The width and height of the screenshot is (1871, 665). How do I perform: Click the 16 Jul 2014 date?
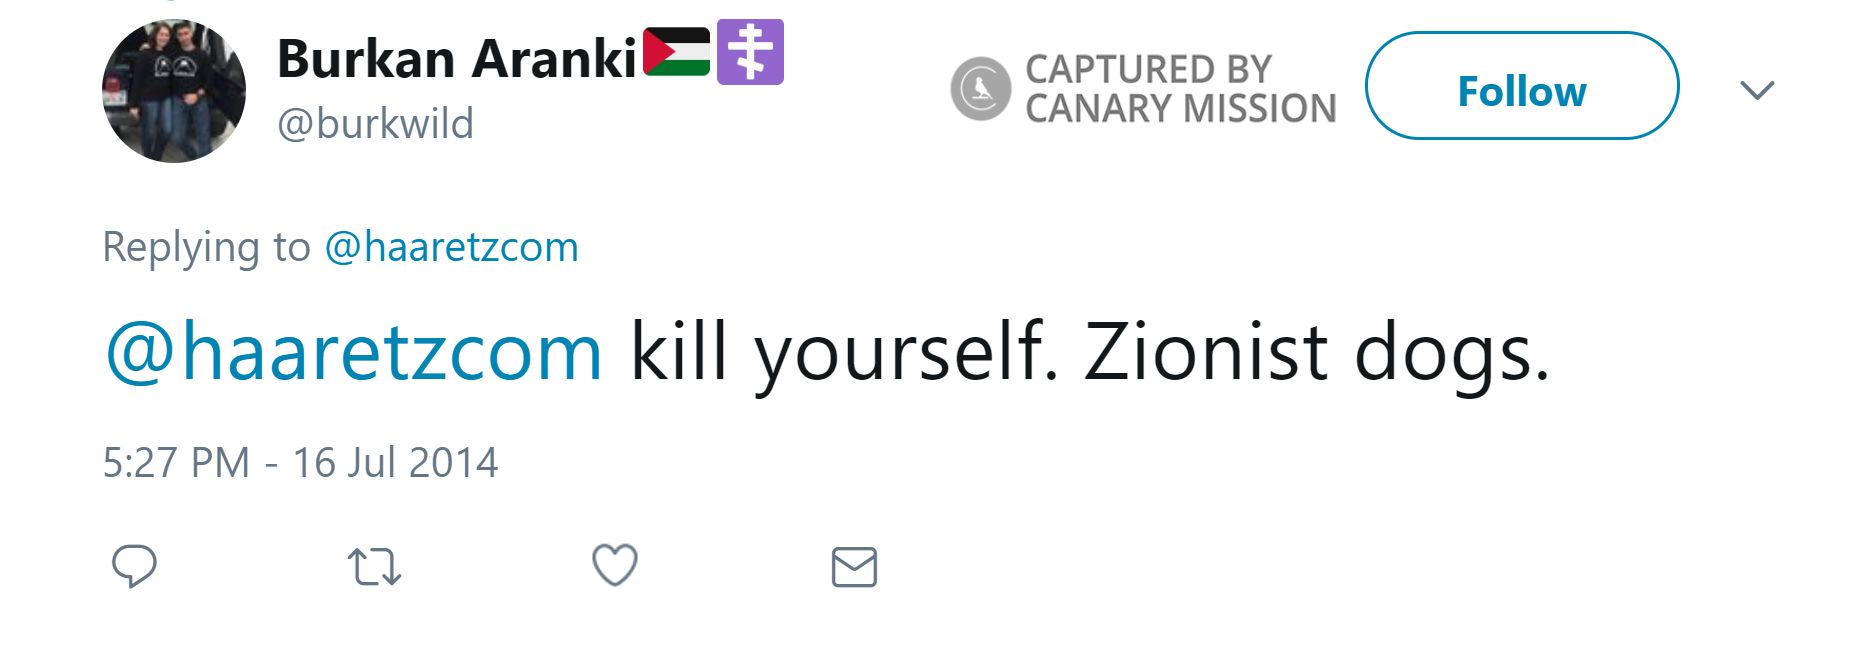(395, 463)
